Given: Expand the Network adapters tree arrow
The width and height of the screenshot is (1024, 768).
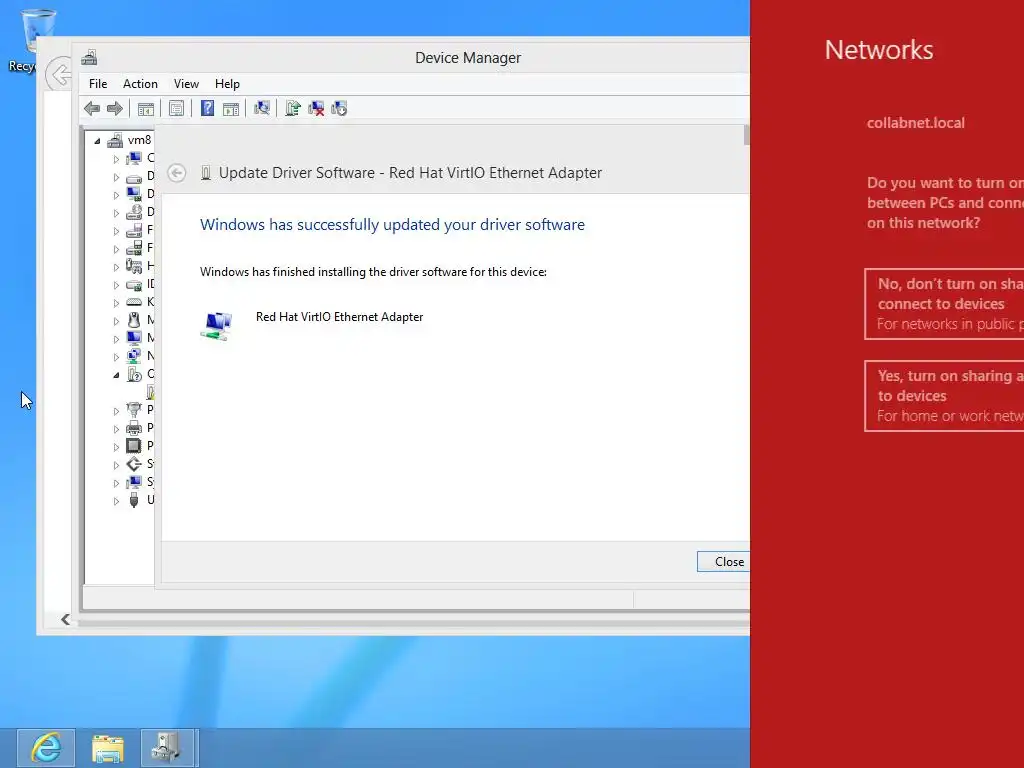Looking at the screenshot, I should [116, 357].
